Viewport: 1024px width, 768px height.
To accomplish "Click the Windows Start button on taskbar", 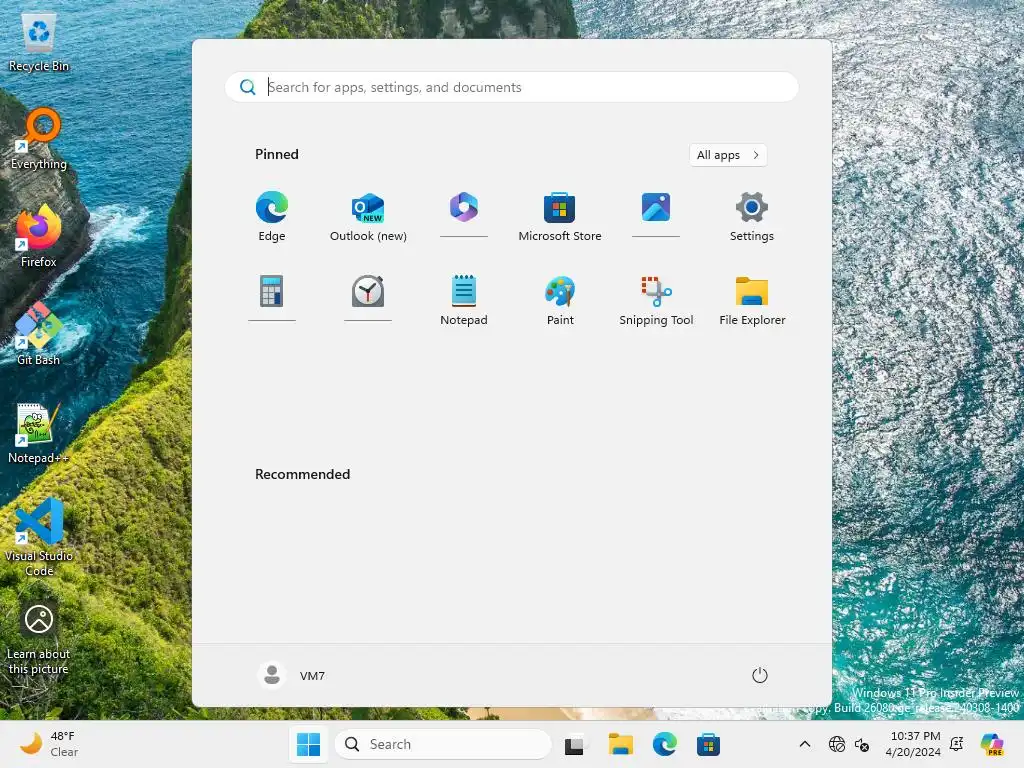I will point(308,744).
